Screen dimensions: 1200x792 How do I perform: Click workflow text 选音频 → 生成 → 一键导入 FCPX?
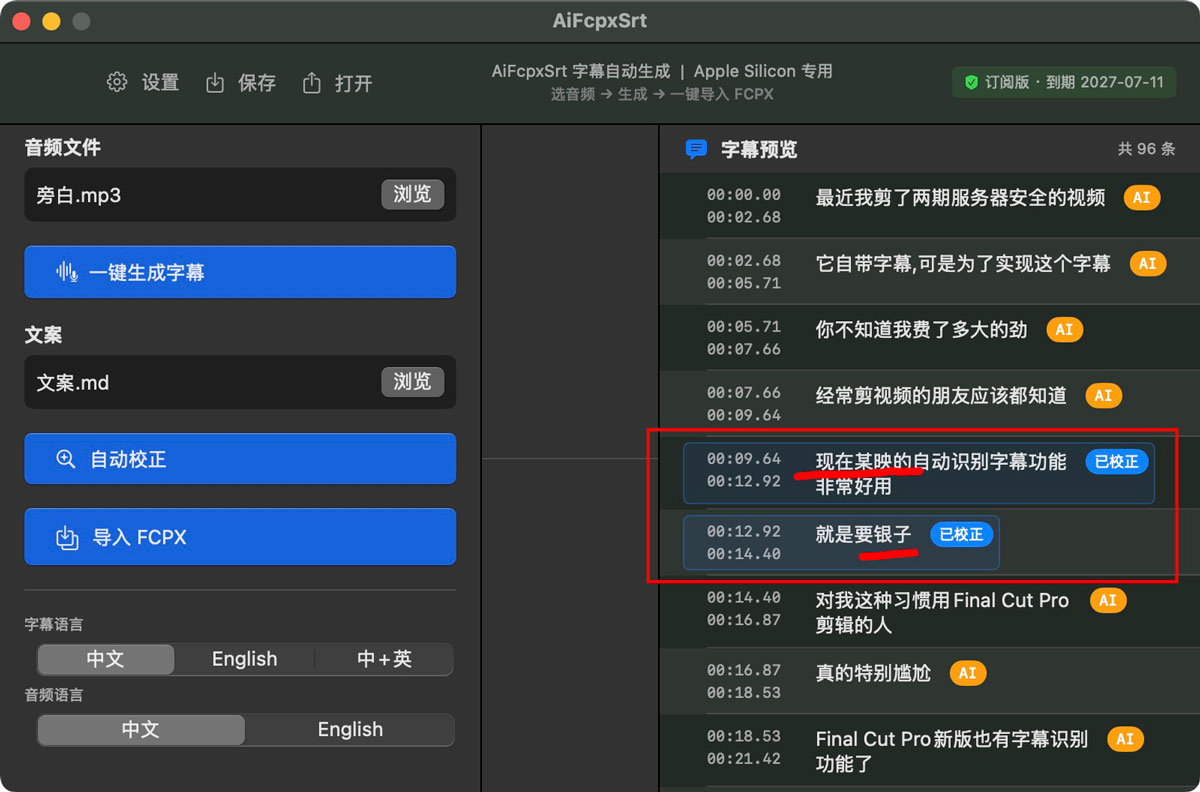pos(662,94)
